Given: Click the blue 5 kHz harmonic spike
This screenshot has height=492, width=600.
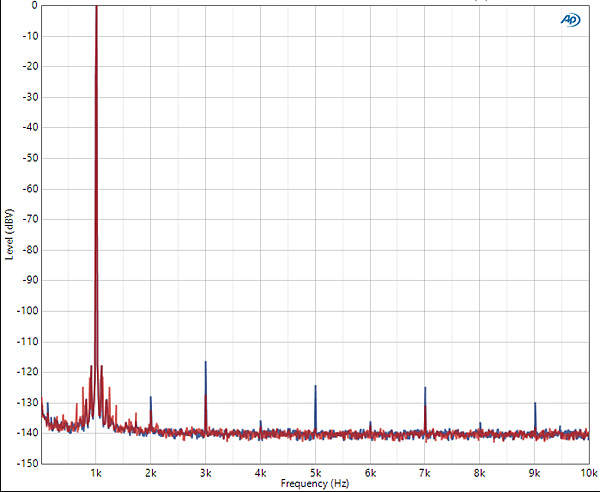Looking at the screenshot, I should [x=315, y=388].
